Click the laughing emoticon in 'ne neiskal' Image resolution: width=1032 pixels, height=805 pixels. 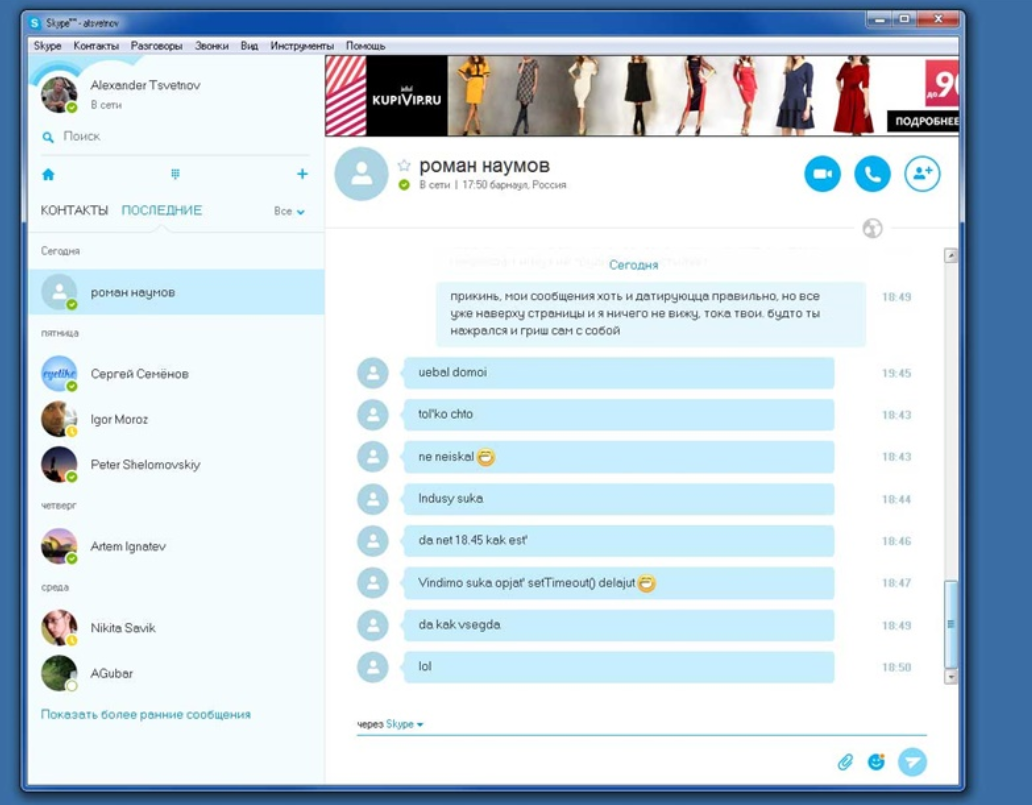(486, 457)
